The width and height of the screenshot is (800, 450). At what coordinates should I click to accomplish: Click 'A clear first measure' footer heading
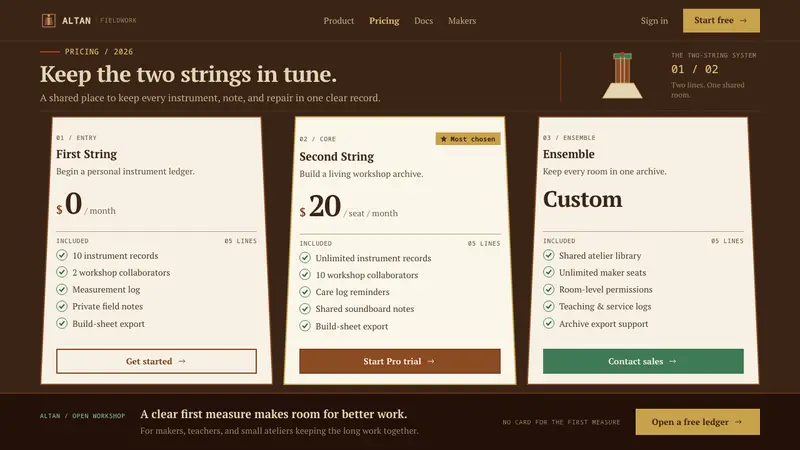click(273, 414)
